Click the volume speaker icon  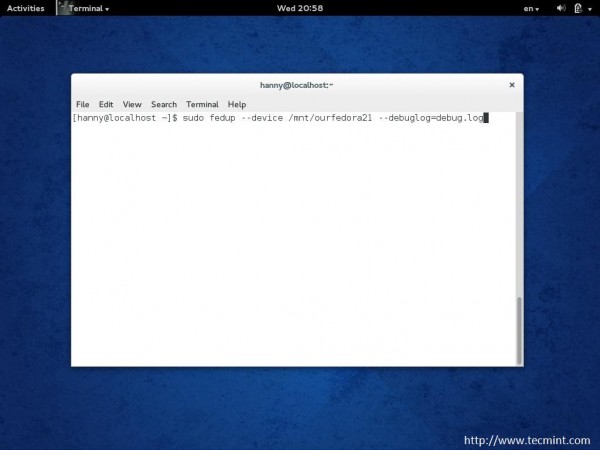pyautogui.click(x=561, y=8)
